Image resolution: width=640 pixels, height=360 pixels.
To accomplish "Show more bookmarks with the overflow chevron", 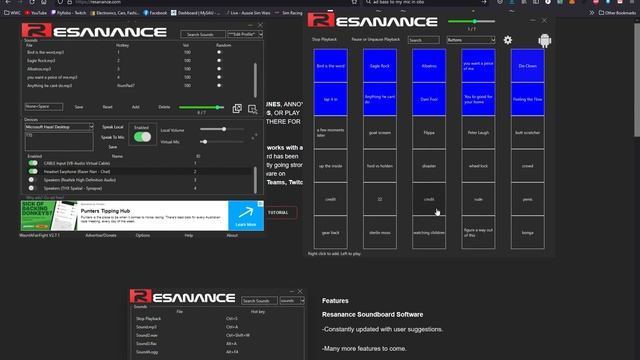I will click(x=591, y=13).
